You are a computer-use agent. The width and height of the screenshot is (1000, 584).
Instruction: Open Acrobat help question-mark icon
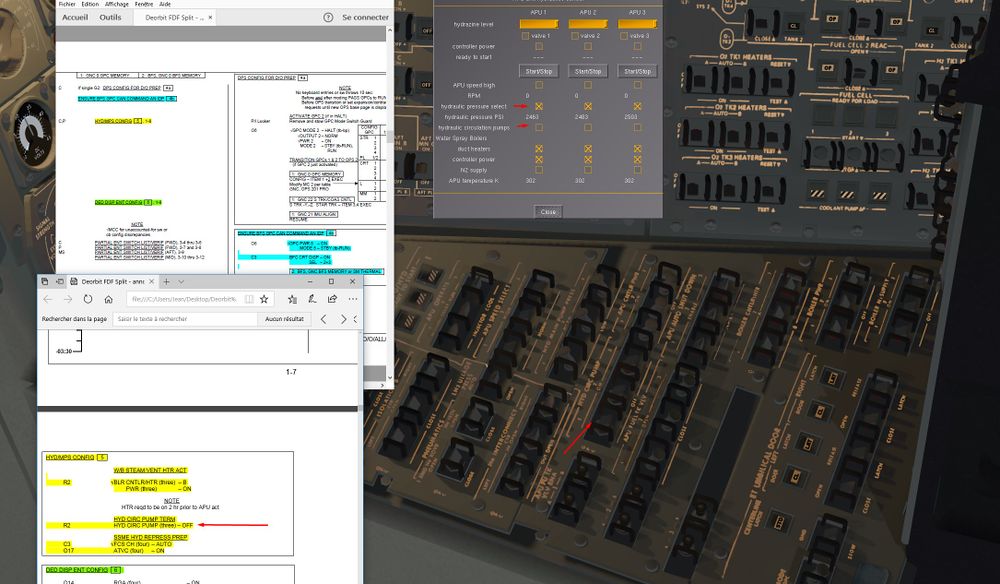pos(328,17)
